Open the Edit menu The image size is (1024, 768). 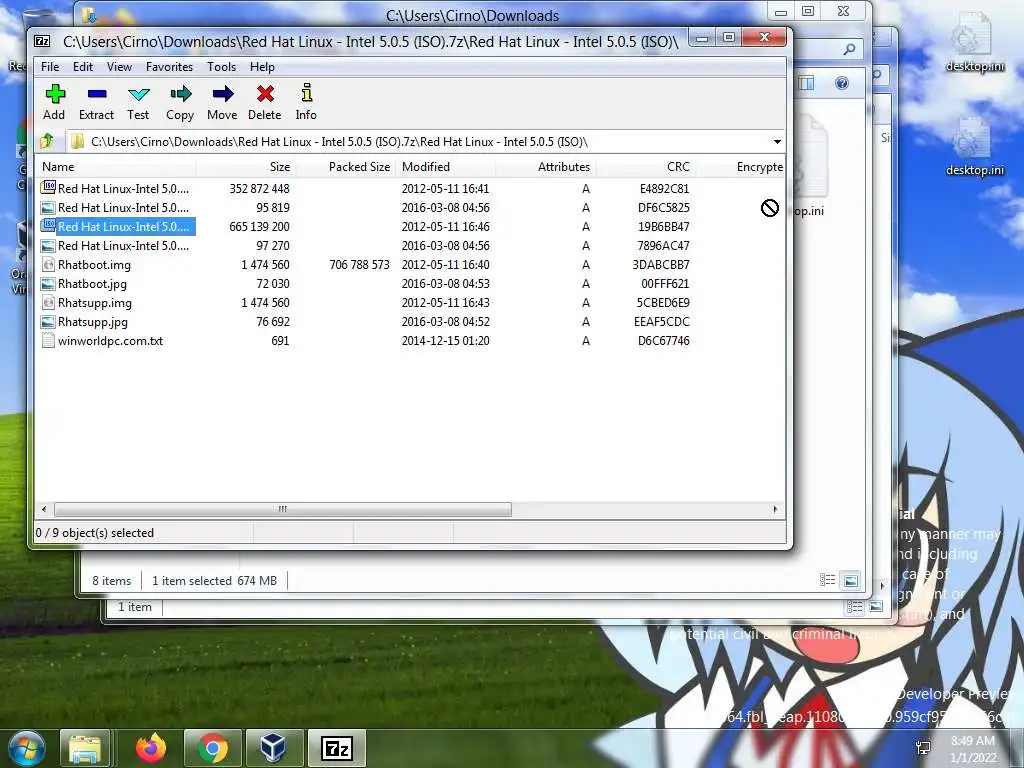click(x=82, y=67)
